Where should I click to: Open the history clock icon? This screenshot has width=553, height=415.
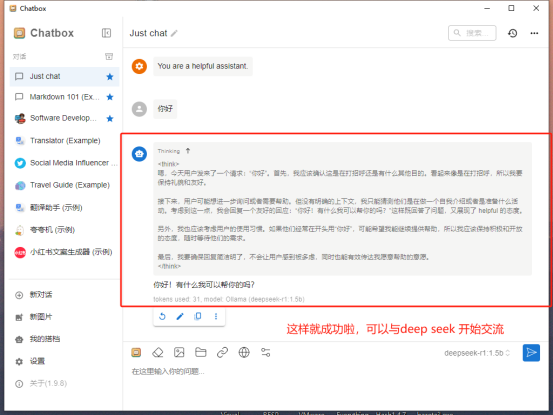coord(512,33)
